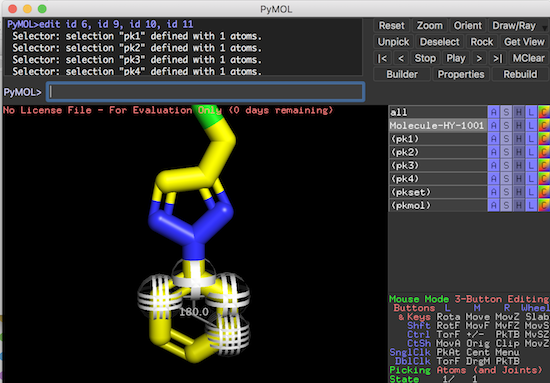Click the L label button for pk3
Viewport: 550px width, 383px height.
pyautogui.click(x=531, y=166)
